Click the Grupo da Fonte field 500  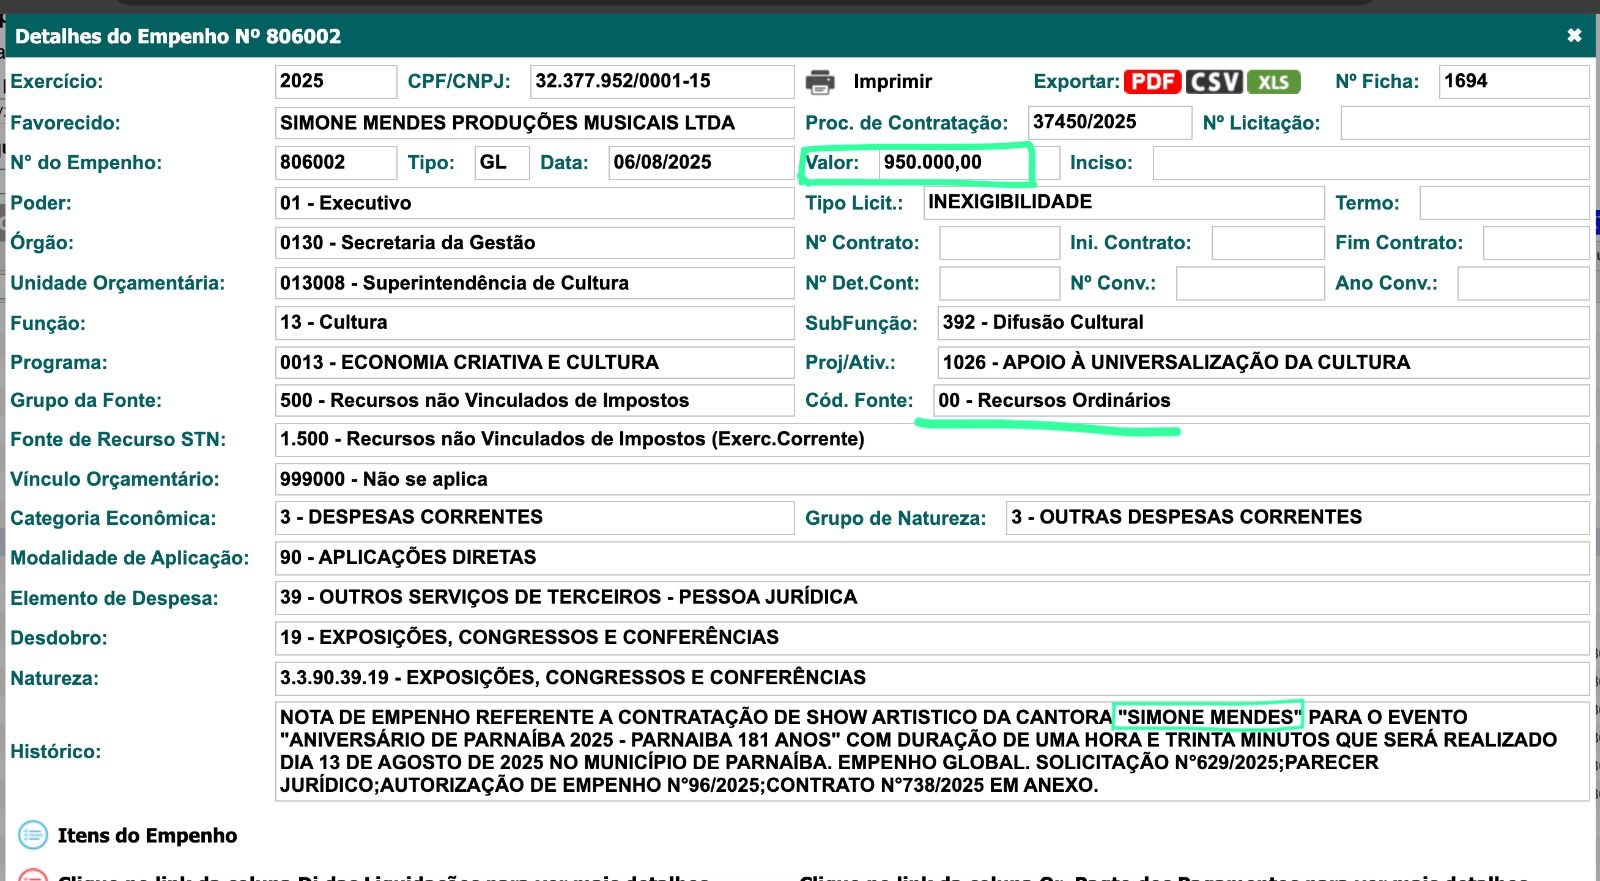click(x=534, y=401)
